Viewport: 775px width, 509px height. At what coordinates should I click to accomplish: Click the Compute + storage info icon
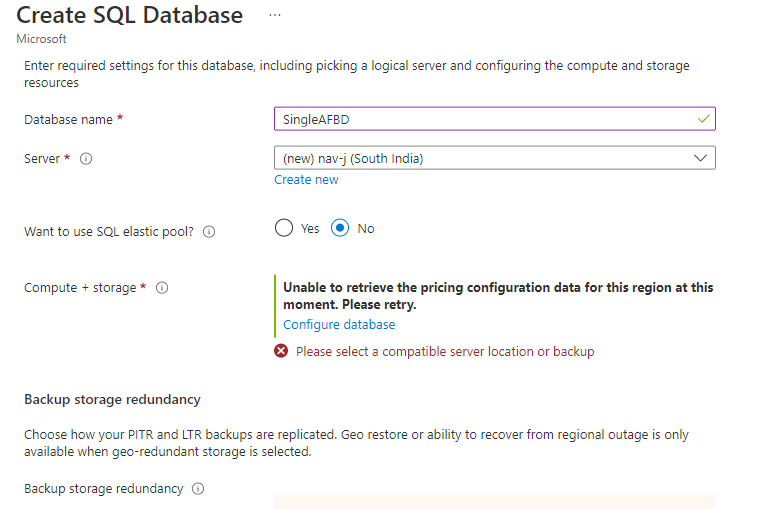coord(162,288)
